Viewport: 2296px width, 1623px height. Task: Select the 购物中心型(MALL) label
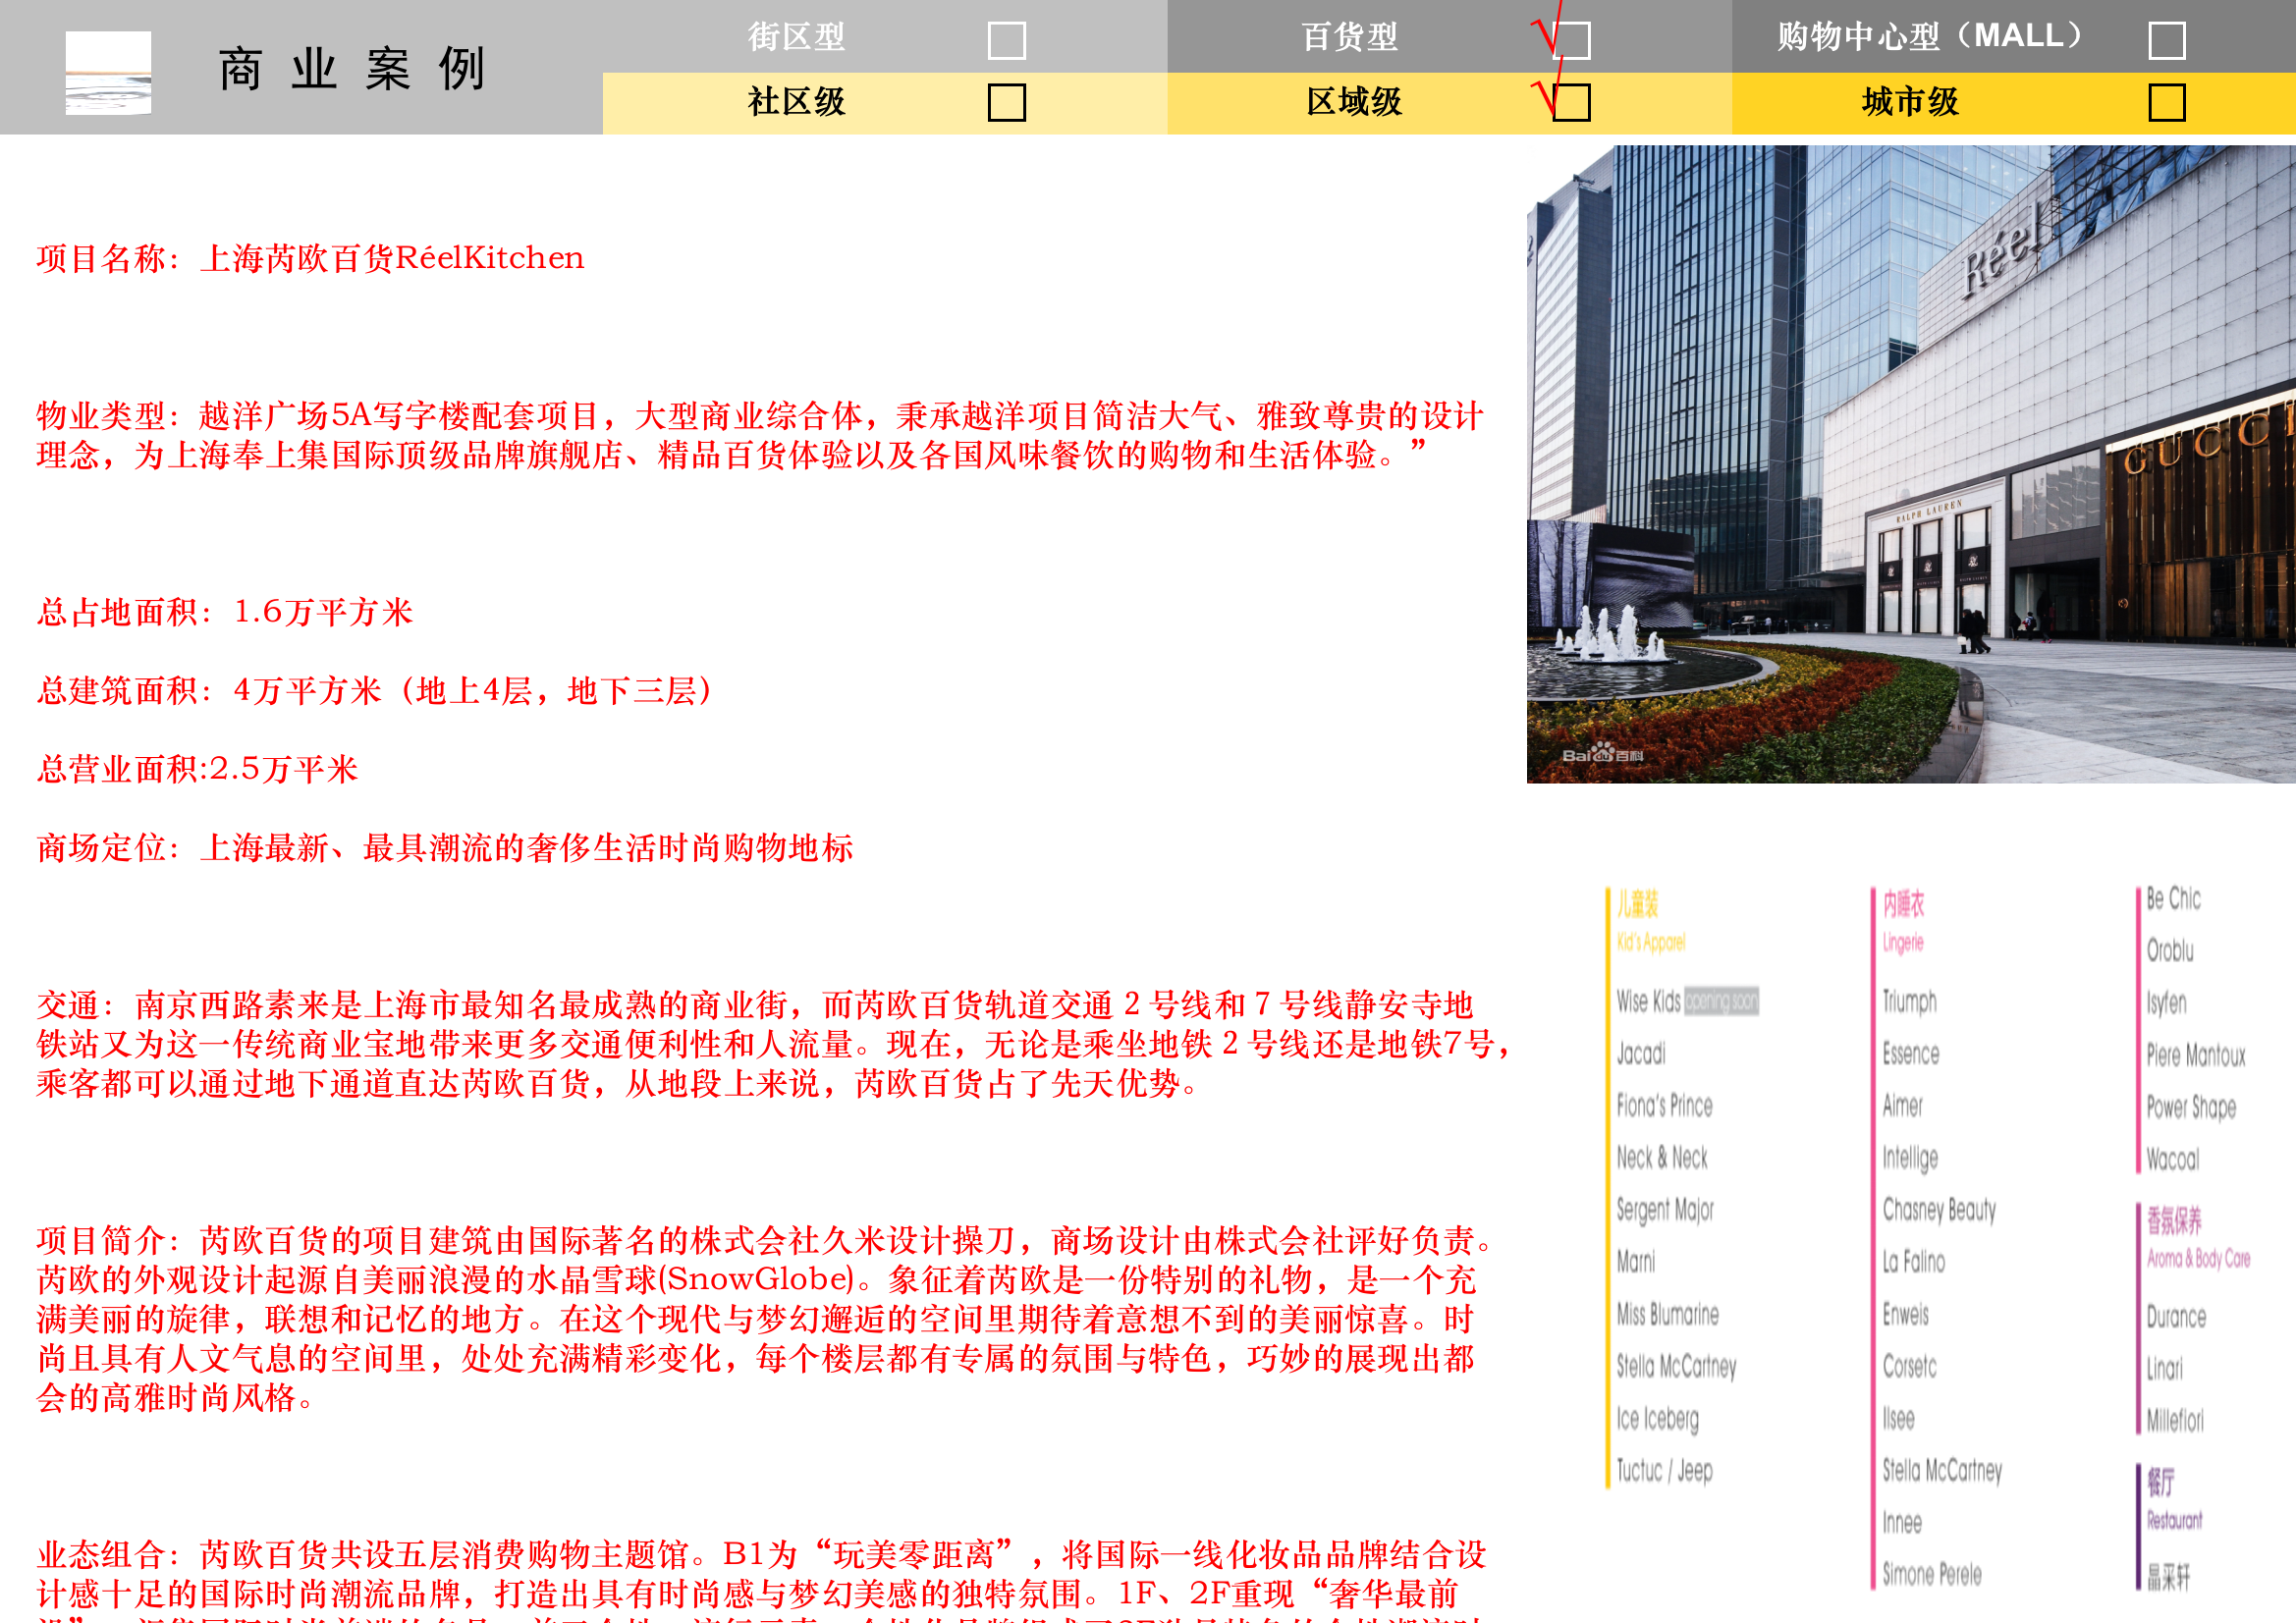coord(1930,36)
